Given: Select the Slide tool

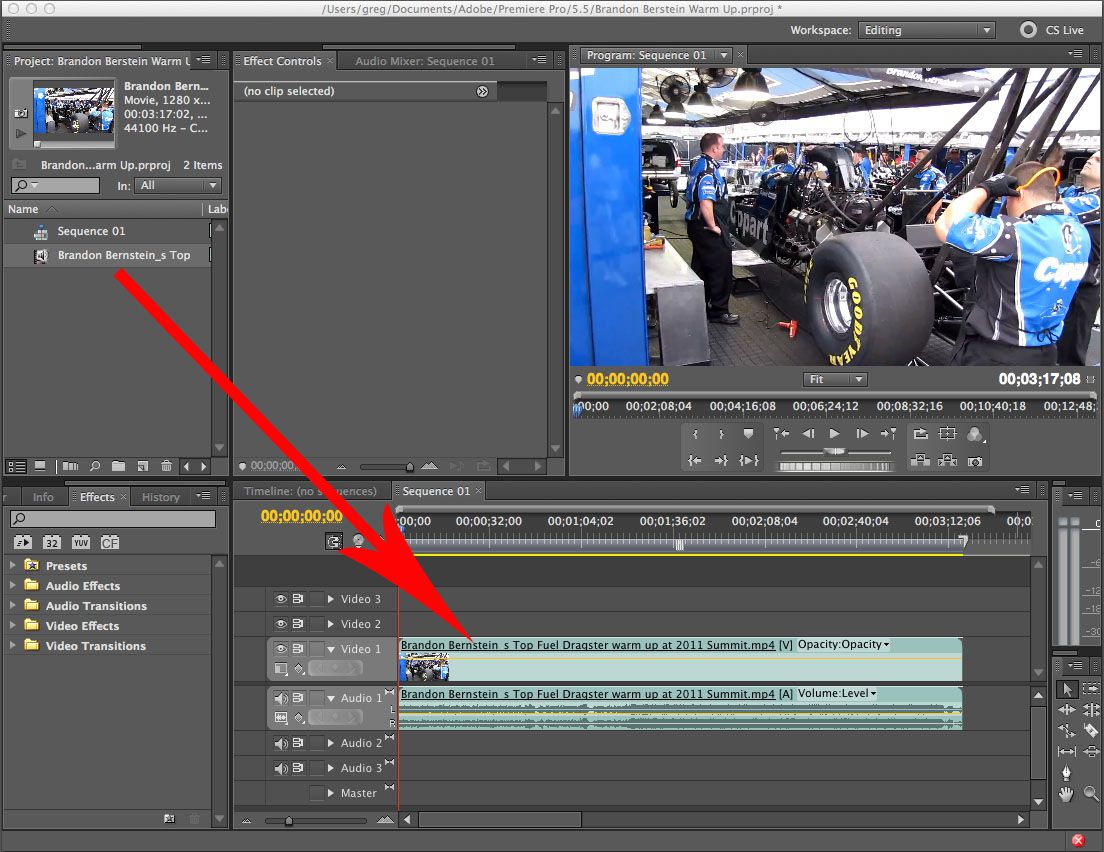Looking at the screenshot, I should click(x=1091, y=752).
